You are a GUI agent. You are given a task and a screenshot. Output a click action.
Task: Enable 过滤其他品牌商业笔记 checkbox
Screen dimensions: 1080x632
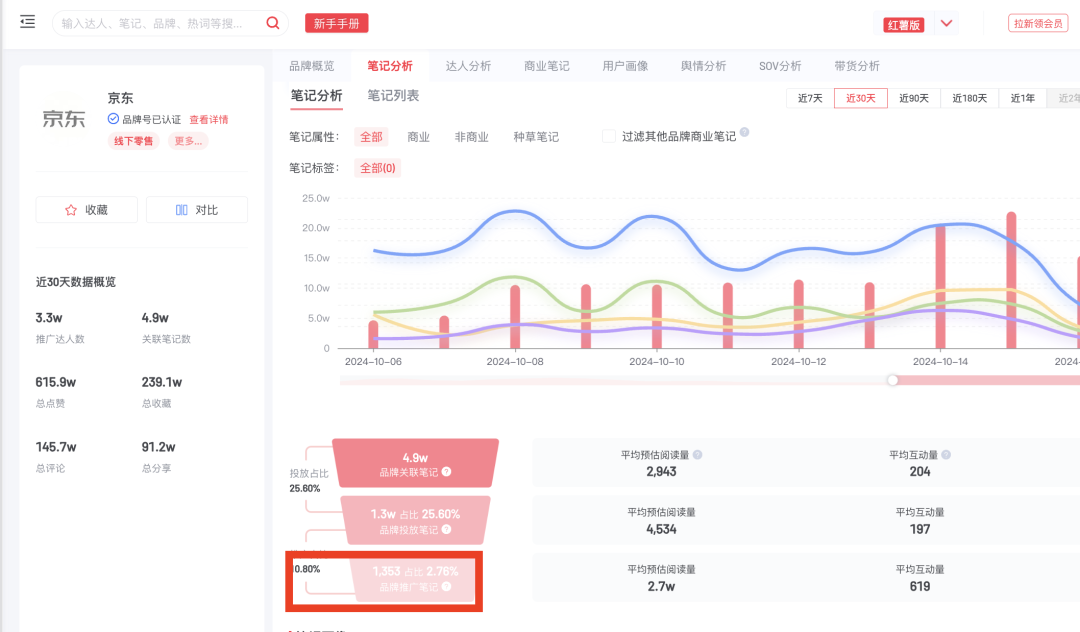pos(609,135)
